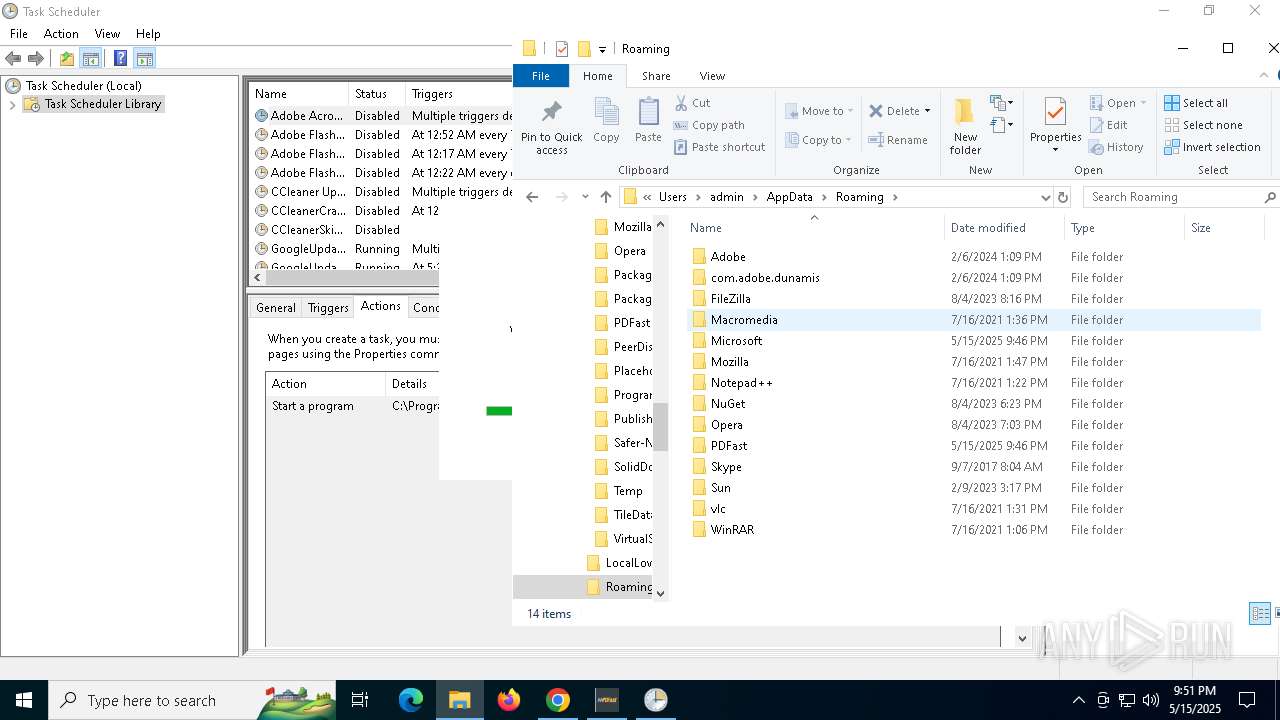Open File tab in Explorer

pos(541,76)
